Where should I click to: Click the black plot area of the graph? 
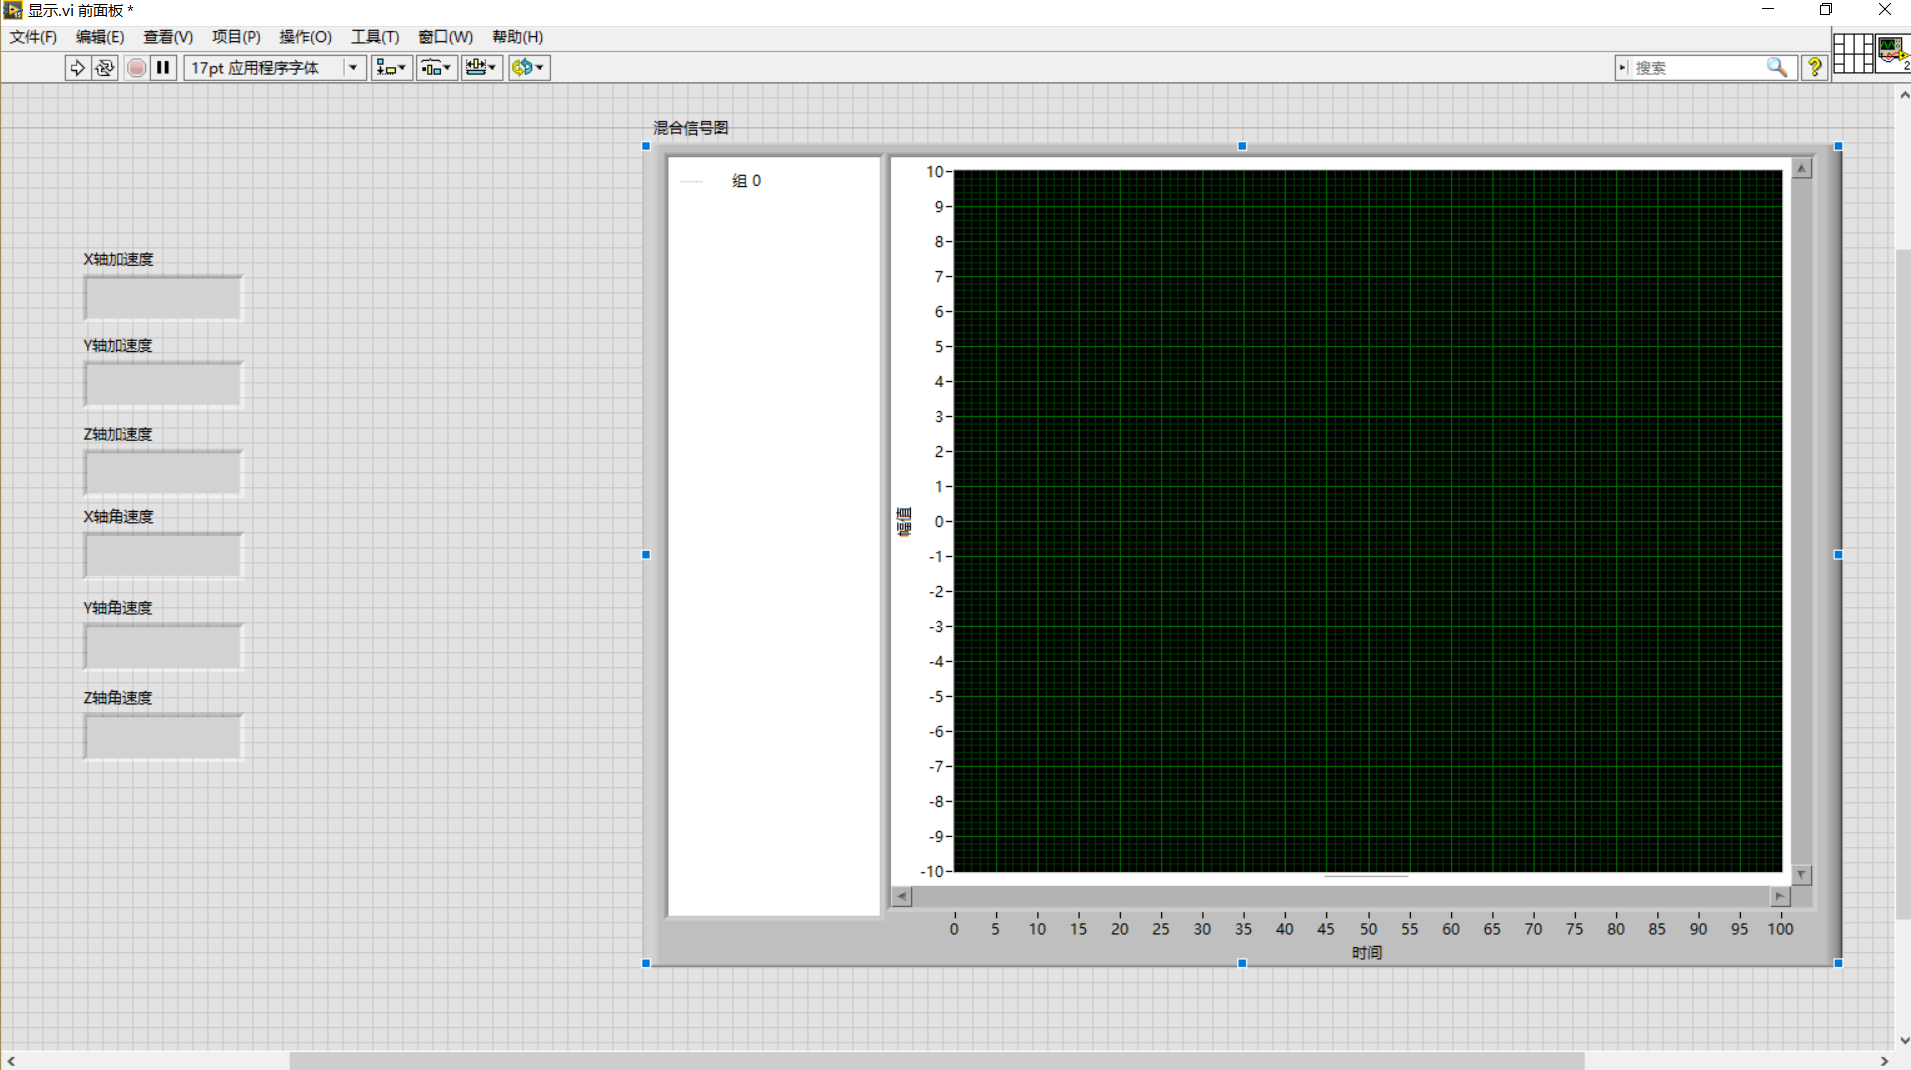pos(1368,521)
